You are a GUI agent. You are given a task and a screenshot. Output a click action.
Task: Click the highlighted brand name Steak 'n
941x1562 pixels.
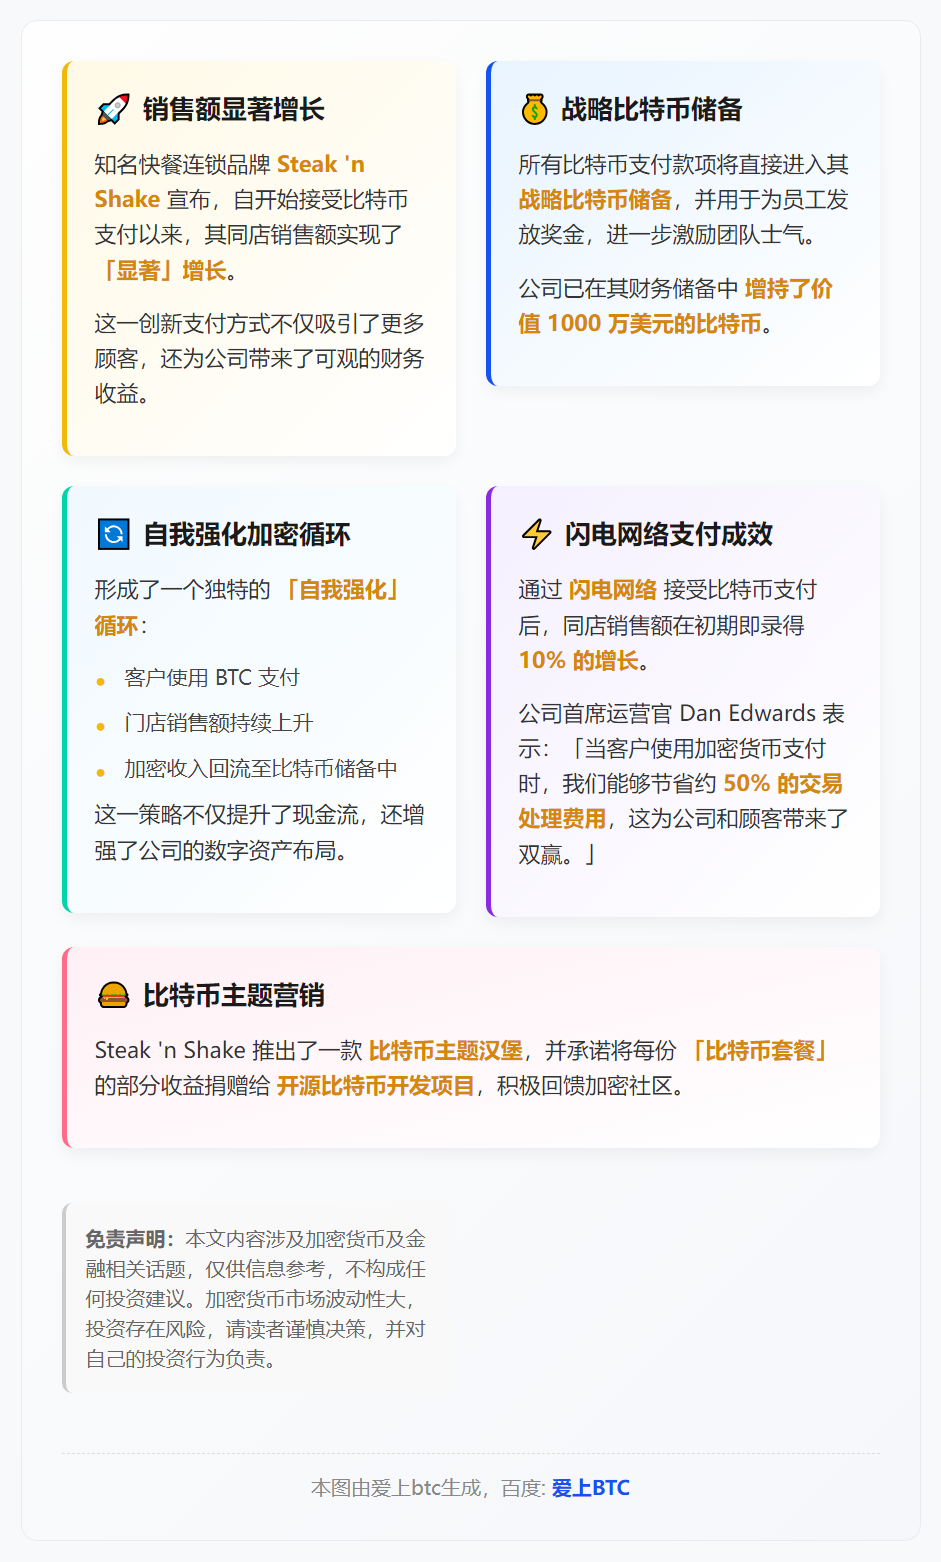click(x=321, y=164)
